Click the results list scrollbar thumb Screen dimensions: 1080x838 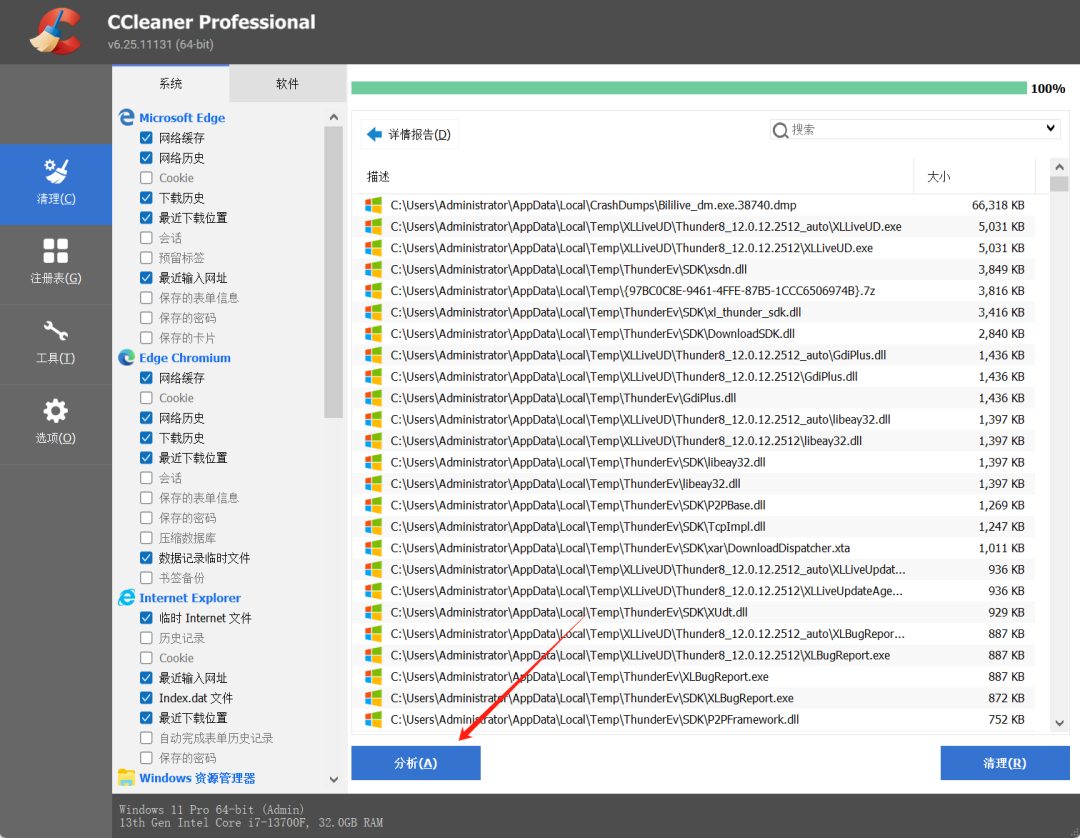tap(1059, 184)
